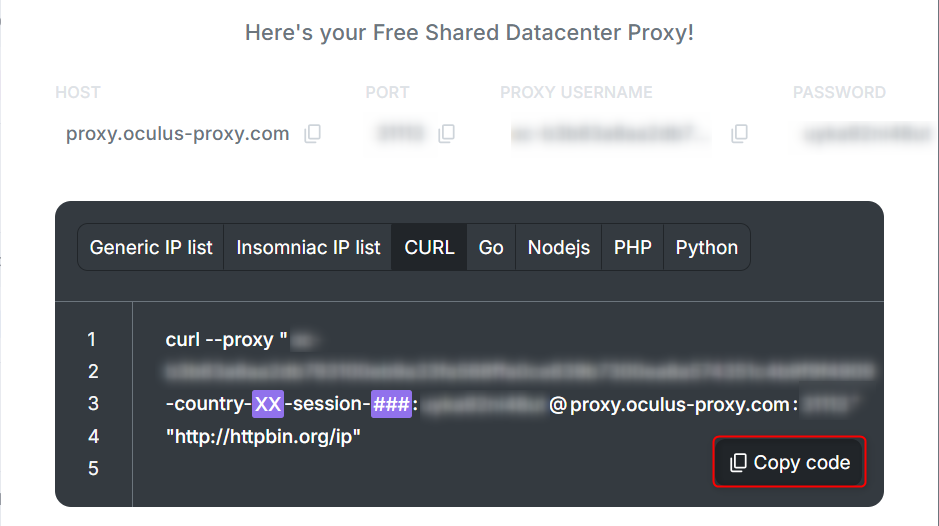Click the Copy code button
Image resolution: width=939 pixels, height=526 pixels.
(x=789, y=462)
